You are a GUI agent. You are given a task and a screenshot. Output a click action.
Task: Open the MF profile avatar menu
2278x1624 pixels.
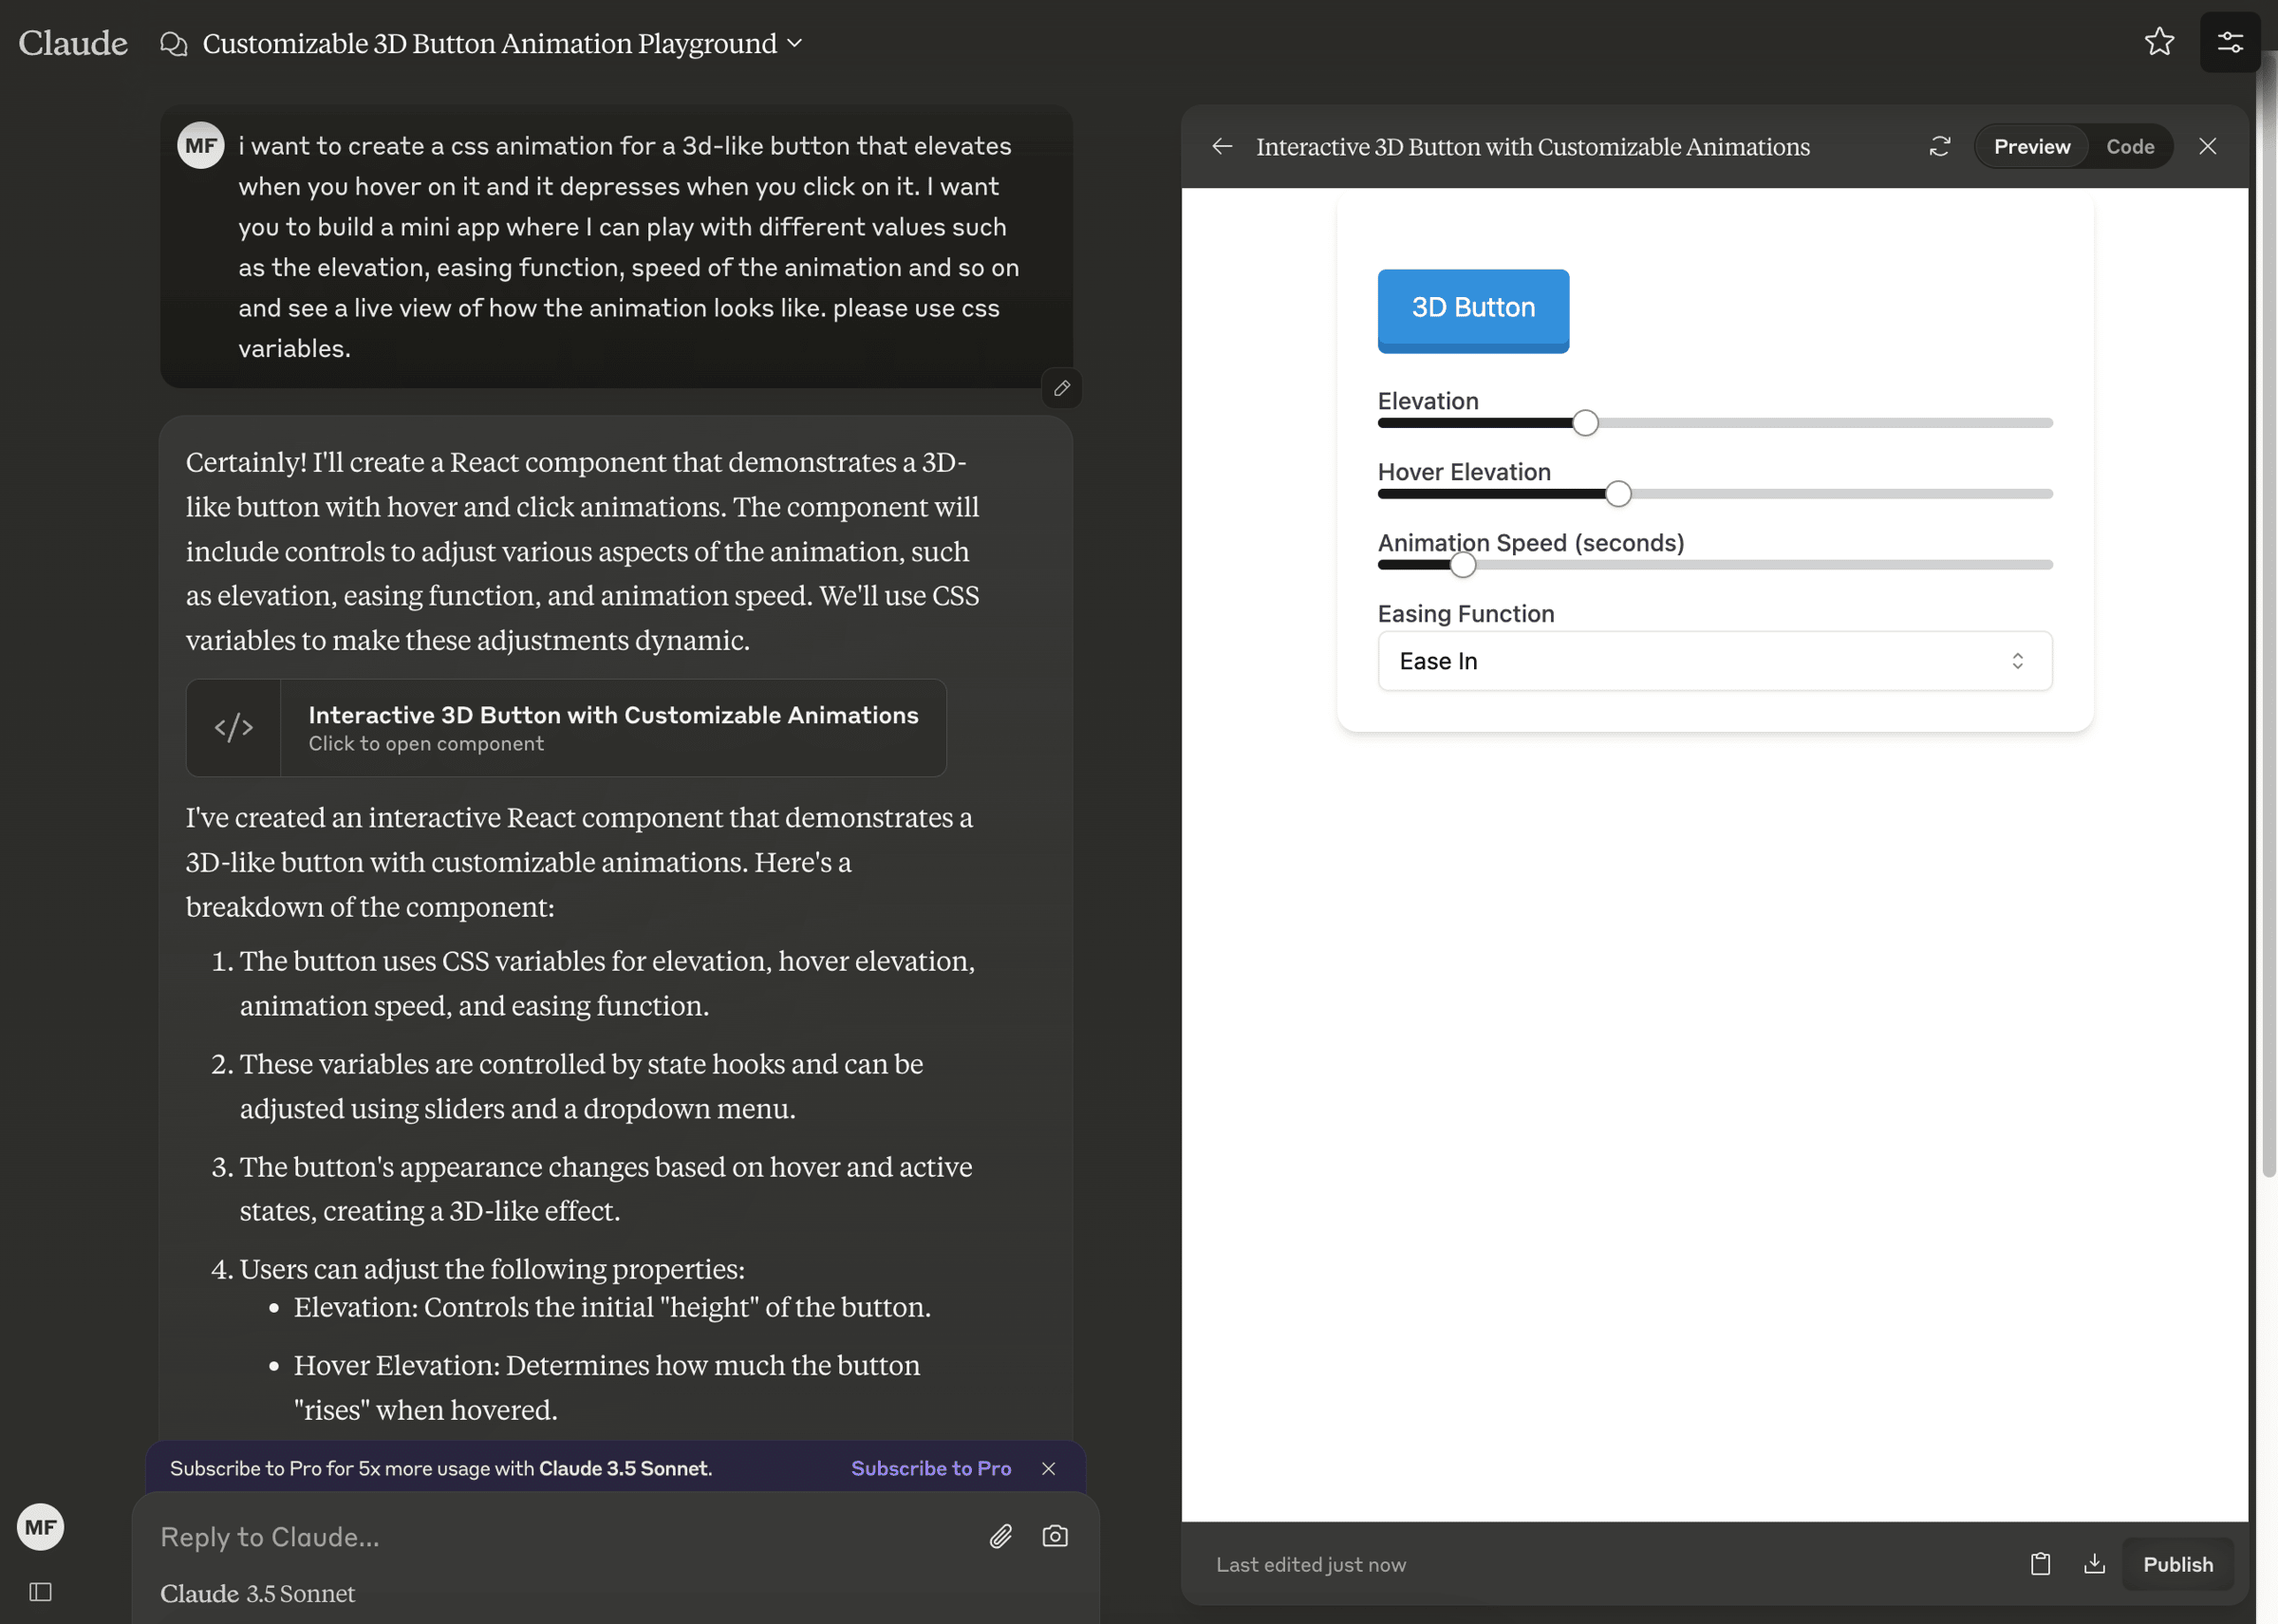(40, 1527)
